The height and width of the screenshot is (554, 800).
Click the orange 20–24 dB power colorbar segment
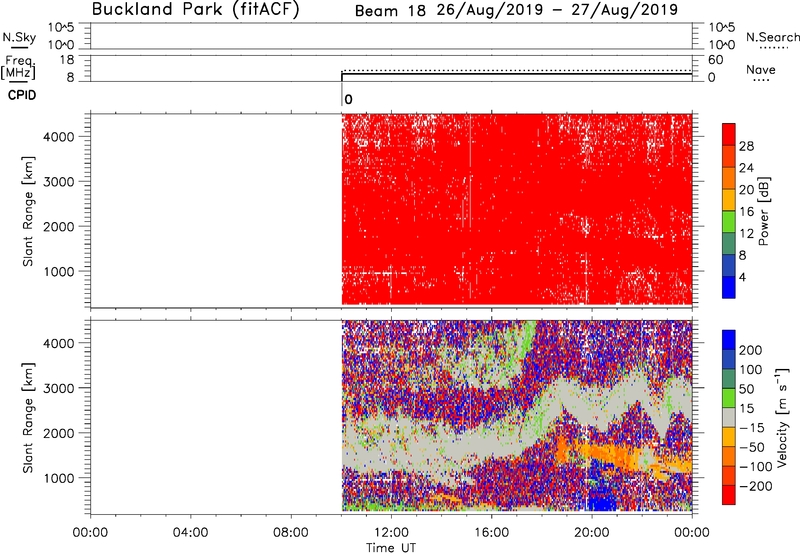click(x=729, y=178)
